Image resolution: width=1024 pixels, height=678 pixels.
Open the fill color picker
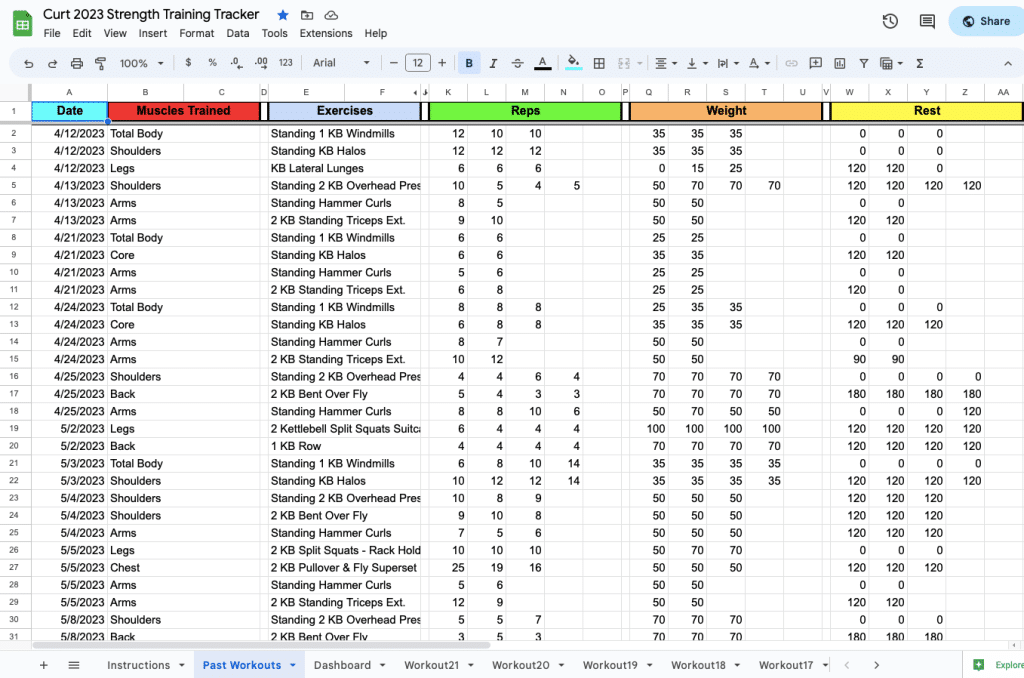pos(573,63)
